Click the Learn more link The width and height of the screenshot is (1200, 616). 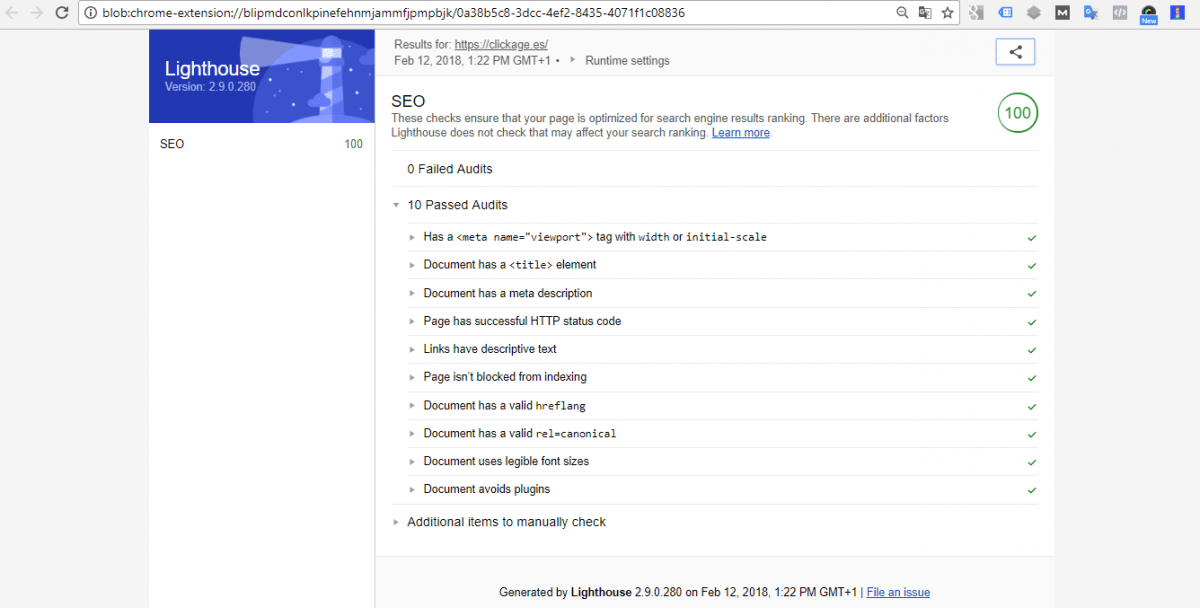[740, 133]
